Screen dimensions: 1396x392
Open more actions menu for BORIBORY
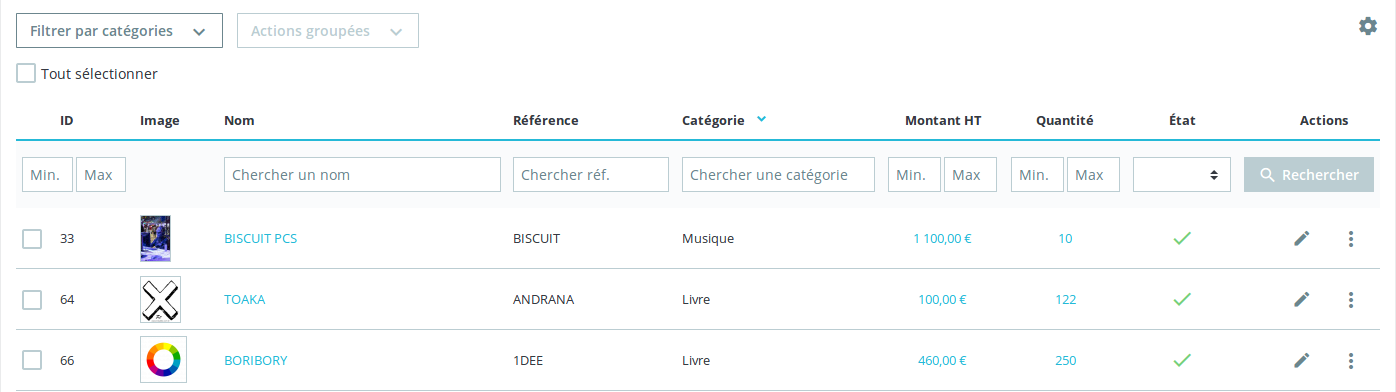coord(1351,360)
